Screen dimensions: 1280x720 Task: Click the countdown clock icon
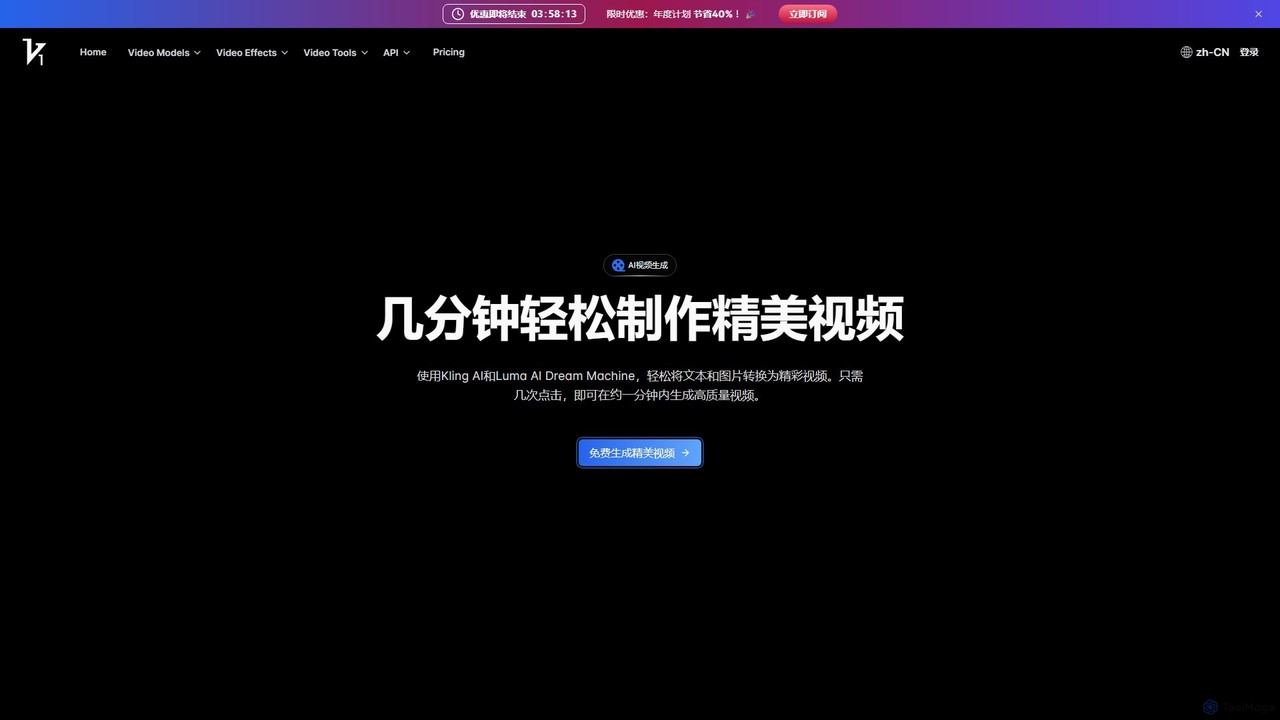pos(458,14)
